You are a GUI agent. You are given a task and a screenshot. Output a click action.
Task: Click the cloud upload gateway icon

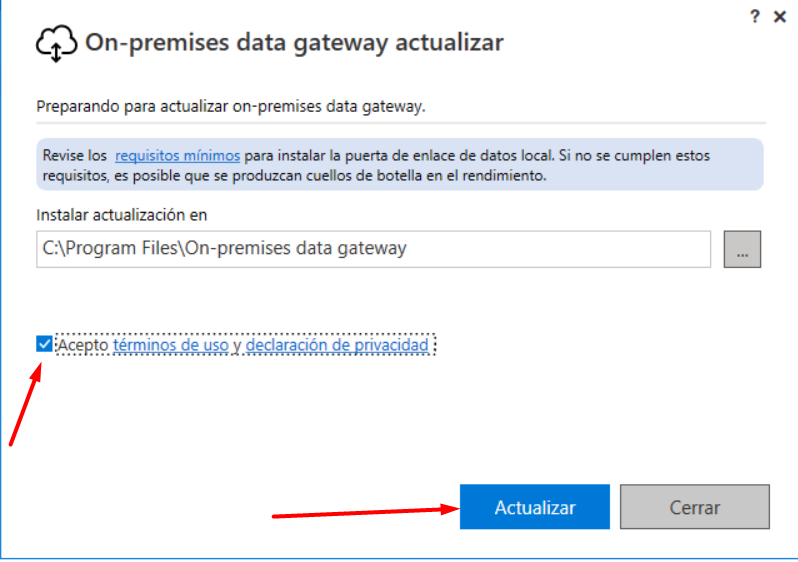[56, 43]
